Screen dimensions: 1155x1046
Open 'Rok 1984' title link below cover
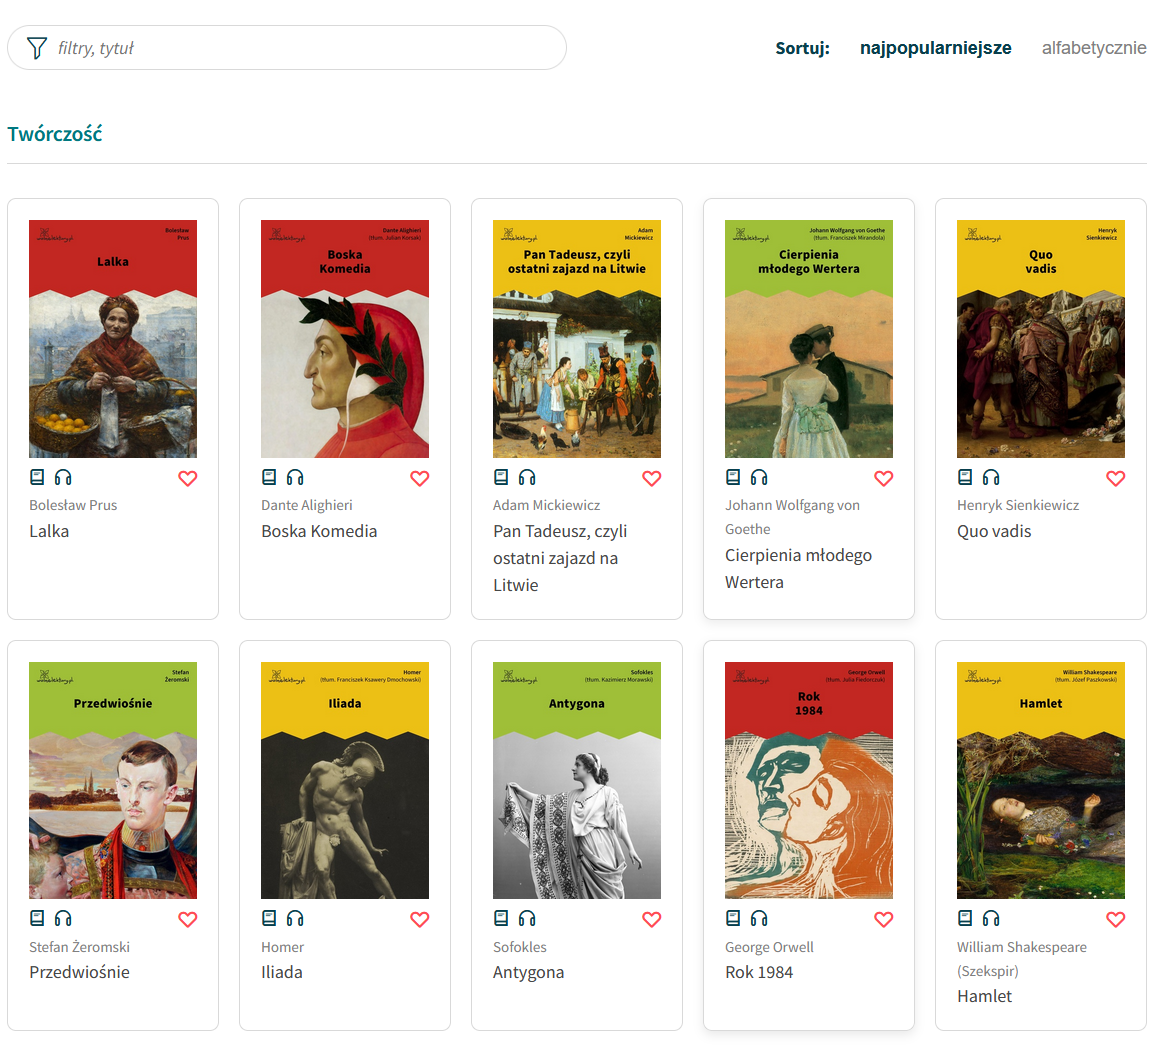point(759,972)
